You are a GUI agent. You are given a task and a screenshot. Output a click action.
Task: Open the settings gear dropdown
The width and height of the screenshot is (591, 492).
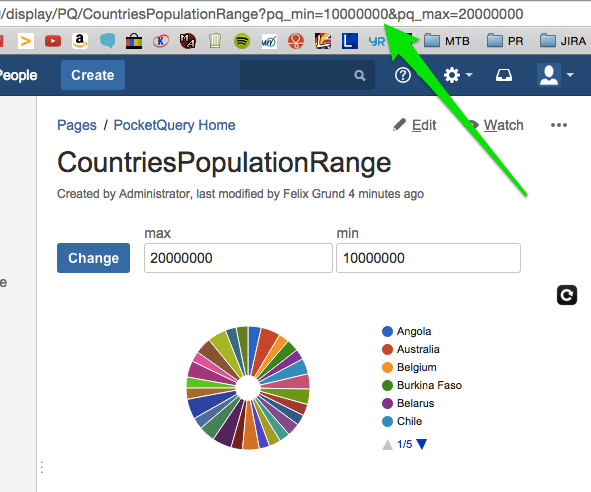tap(458, 75)
